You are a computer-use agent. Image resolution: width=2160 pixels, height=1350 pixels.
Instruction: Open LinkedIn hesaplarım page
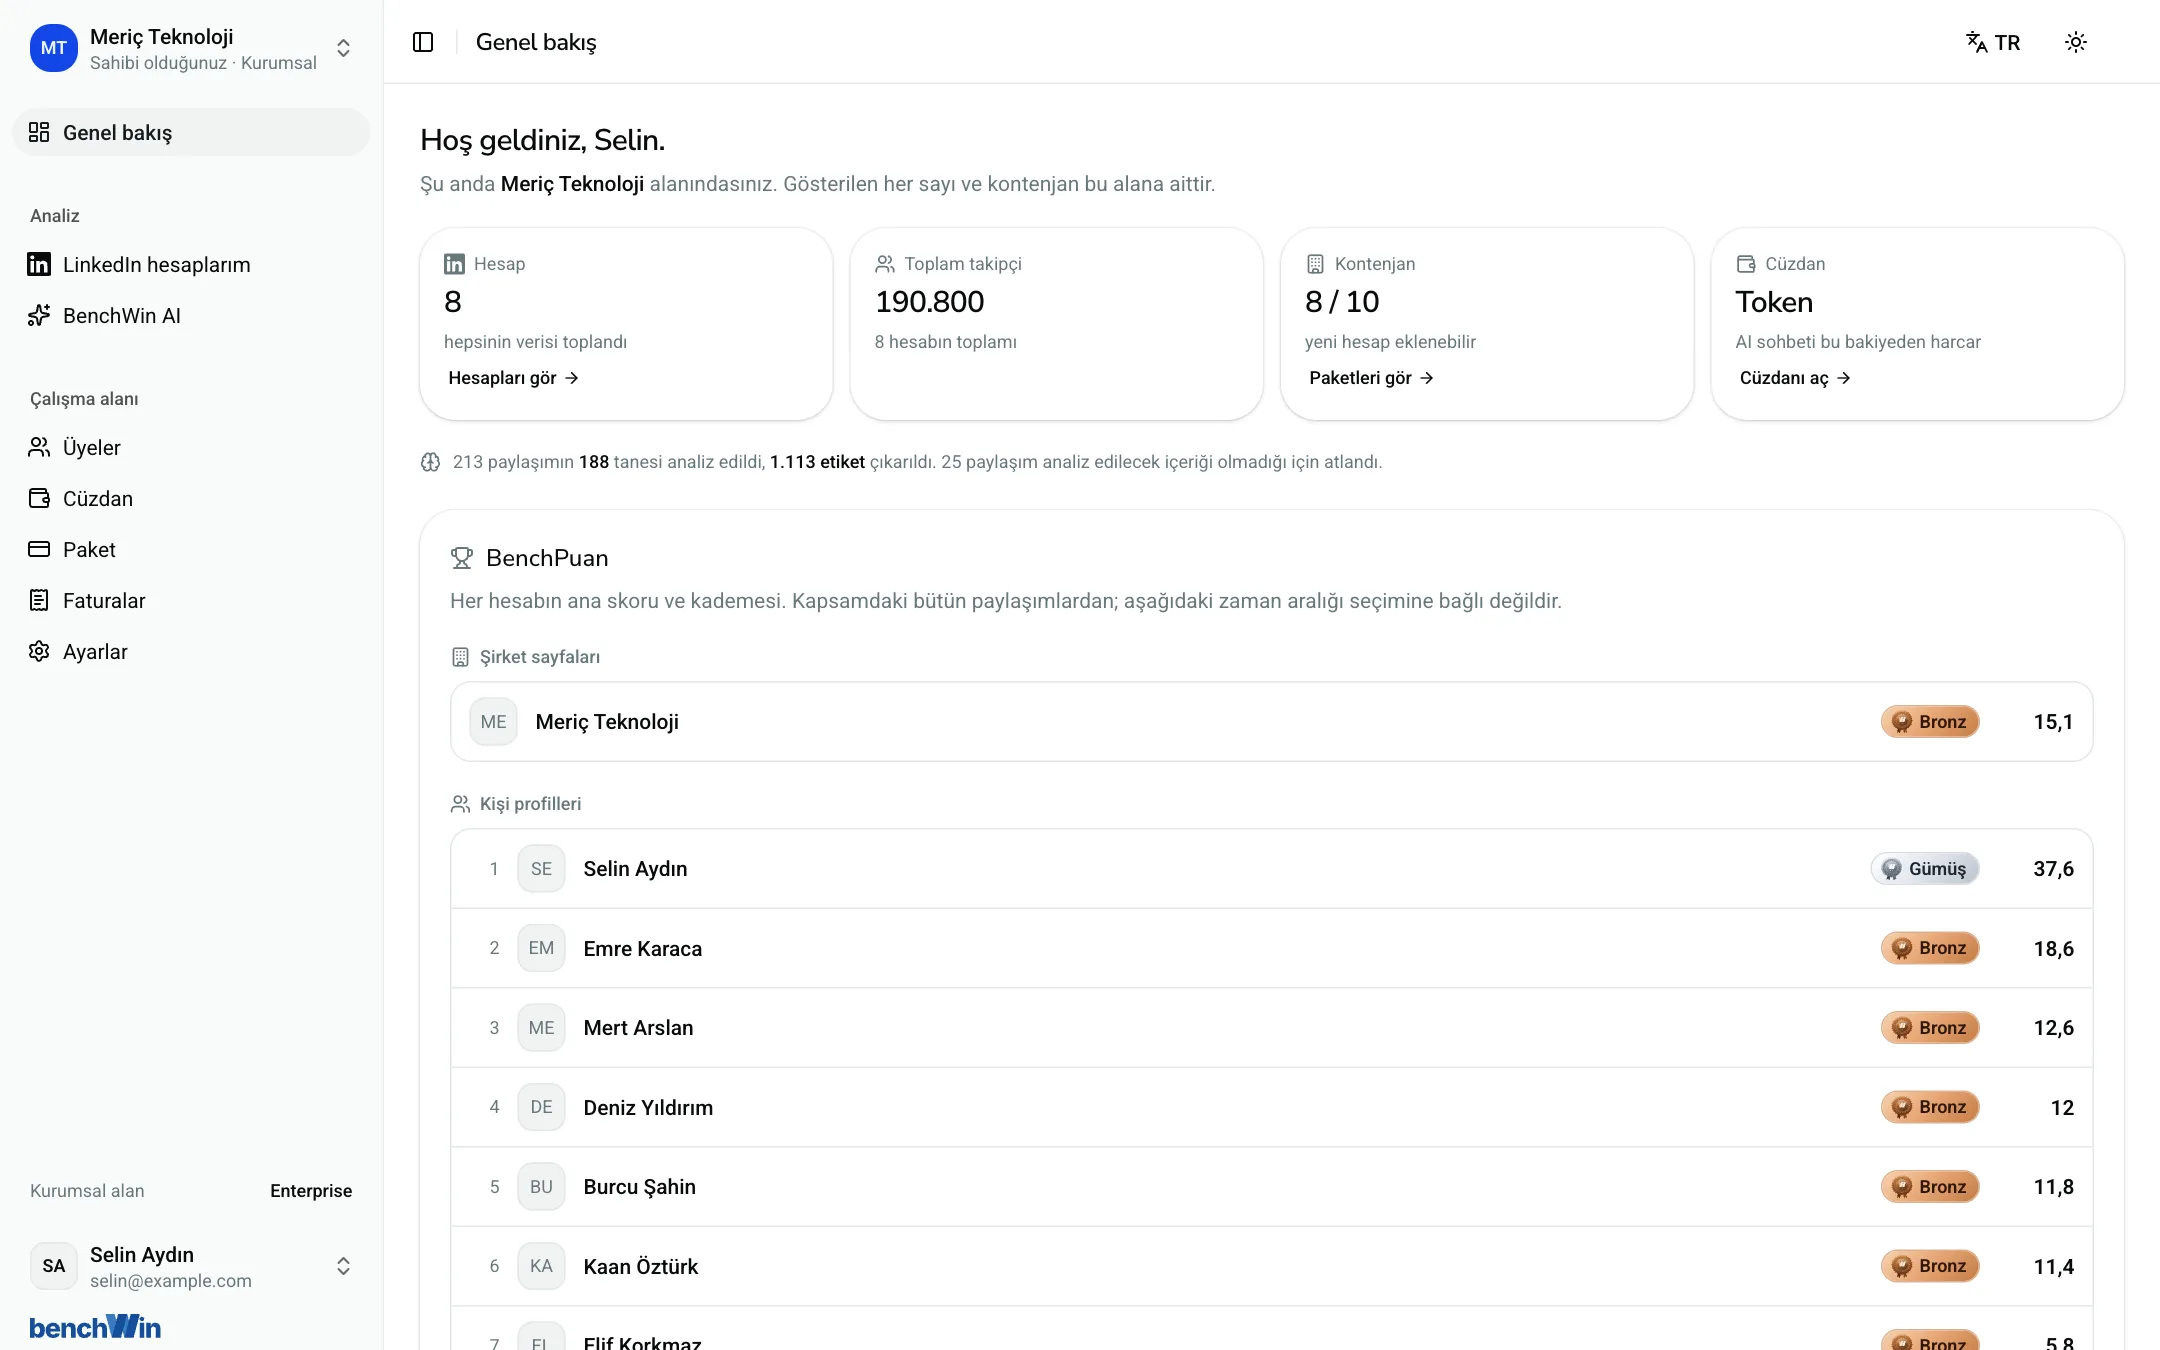(x=191, y=264)
